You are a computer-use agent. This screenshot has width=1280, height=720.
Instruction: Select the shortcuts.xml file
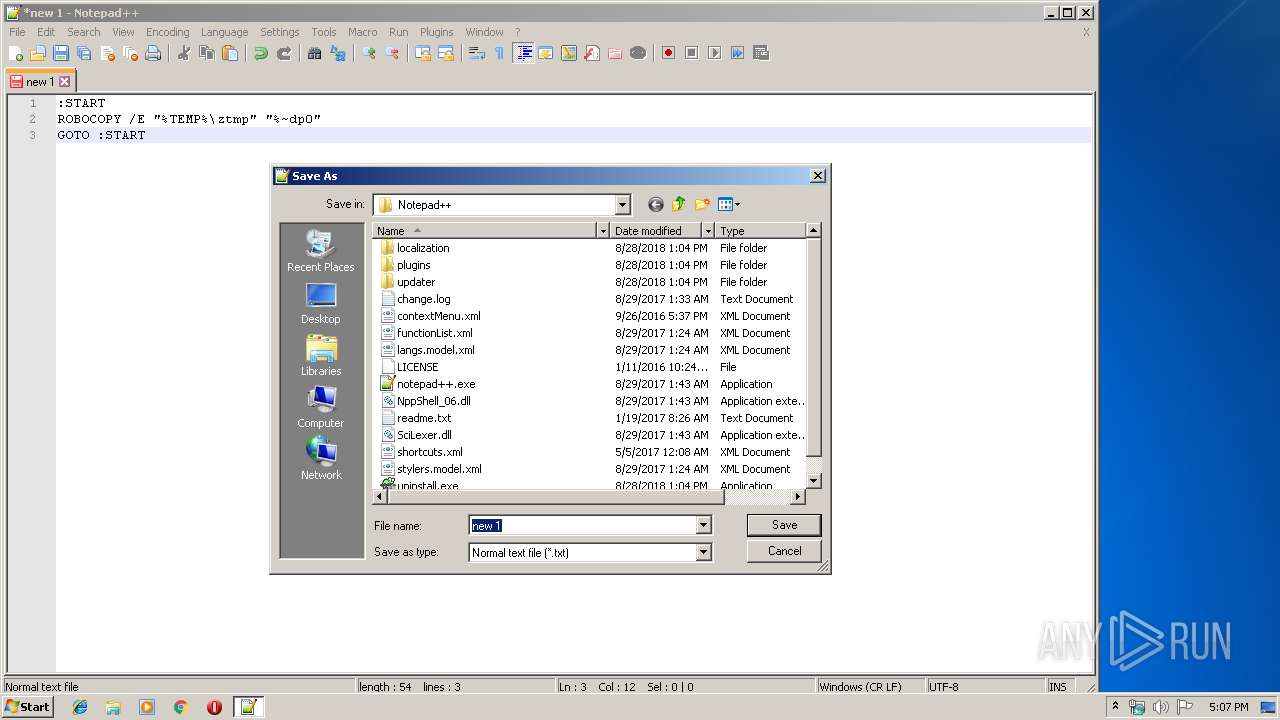[x=422, y=452]
